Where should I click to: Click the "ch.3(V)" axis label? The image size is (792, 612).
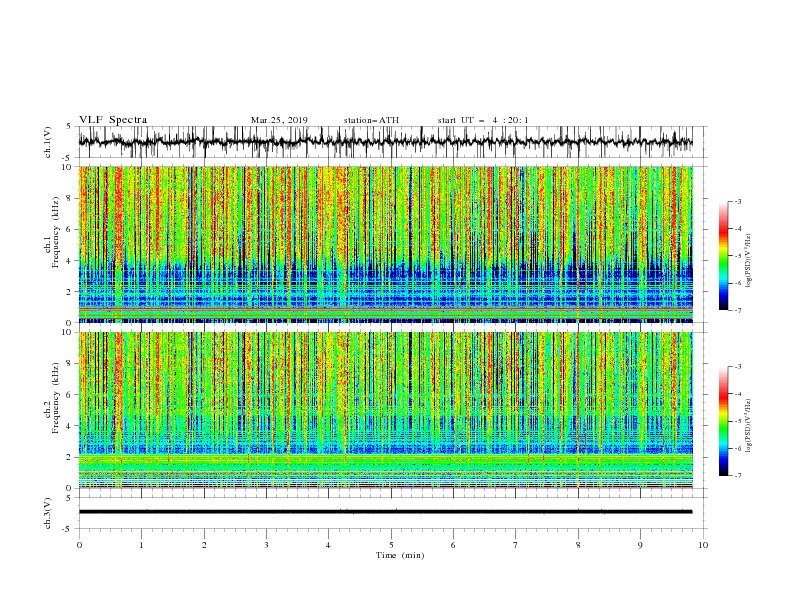(x=48, y=513)
